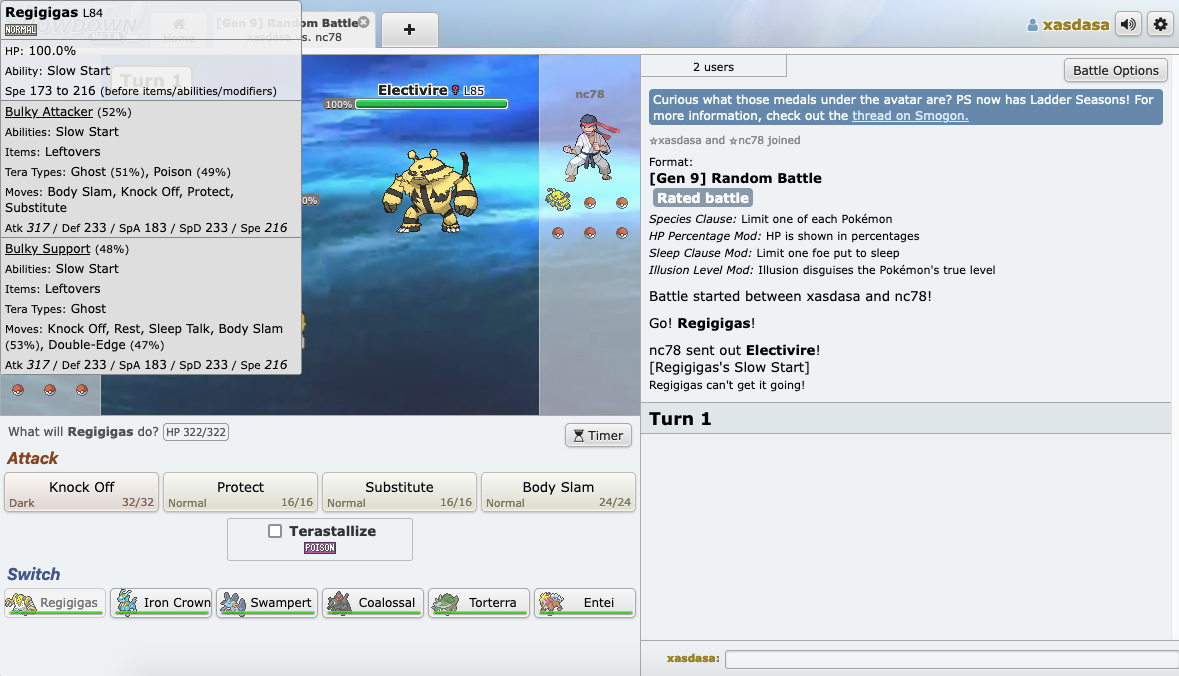Close the Random Battle tab
The image size is (1179, 676).
click(x=363, y=22)
